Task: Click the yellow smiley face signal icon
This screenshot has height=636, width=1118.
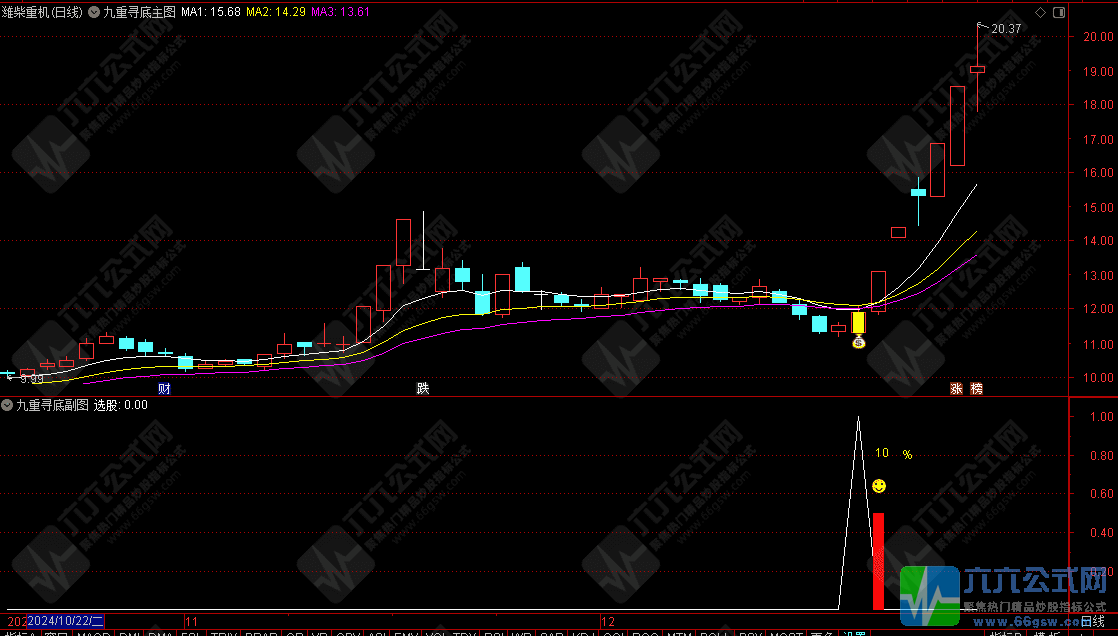Action: 879,486
